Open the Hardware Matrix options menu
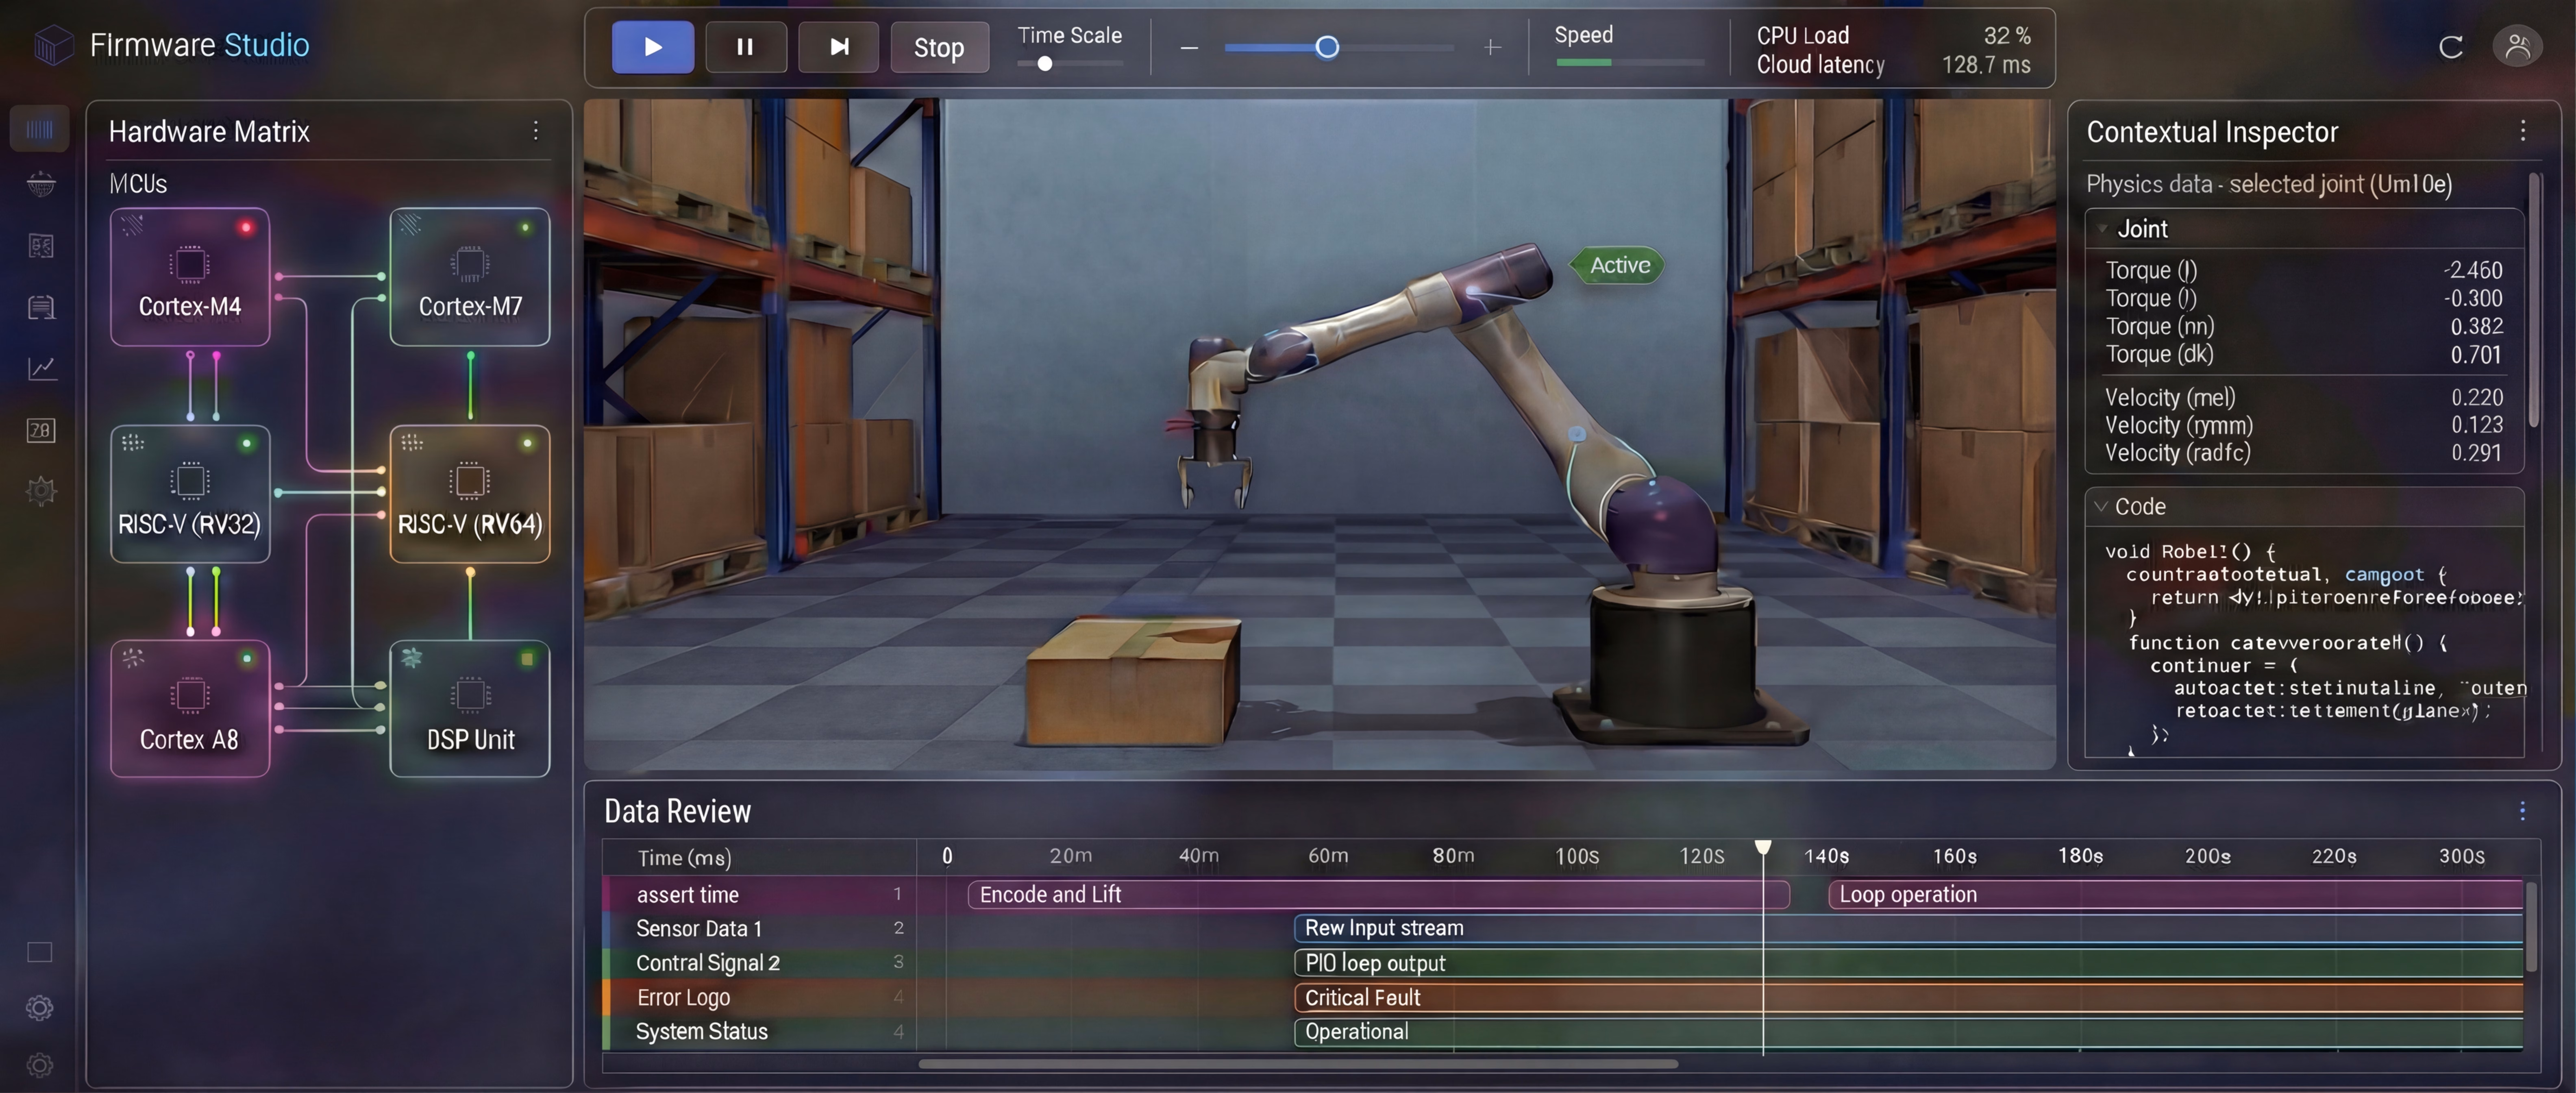2576x1093 pixels. [536, 131]
